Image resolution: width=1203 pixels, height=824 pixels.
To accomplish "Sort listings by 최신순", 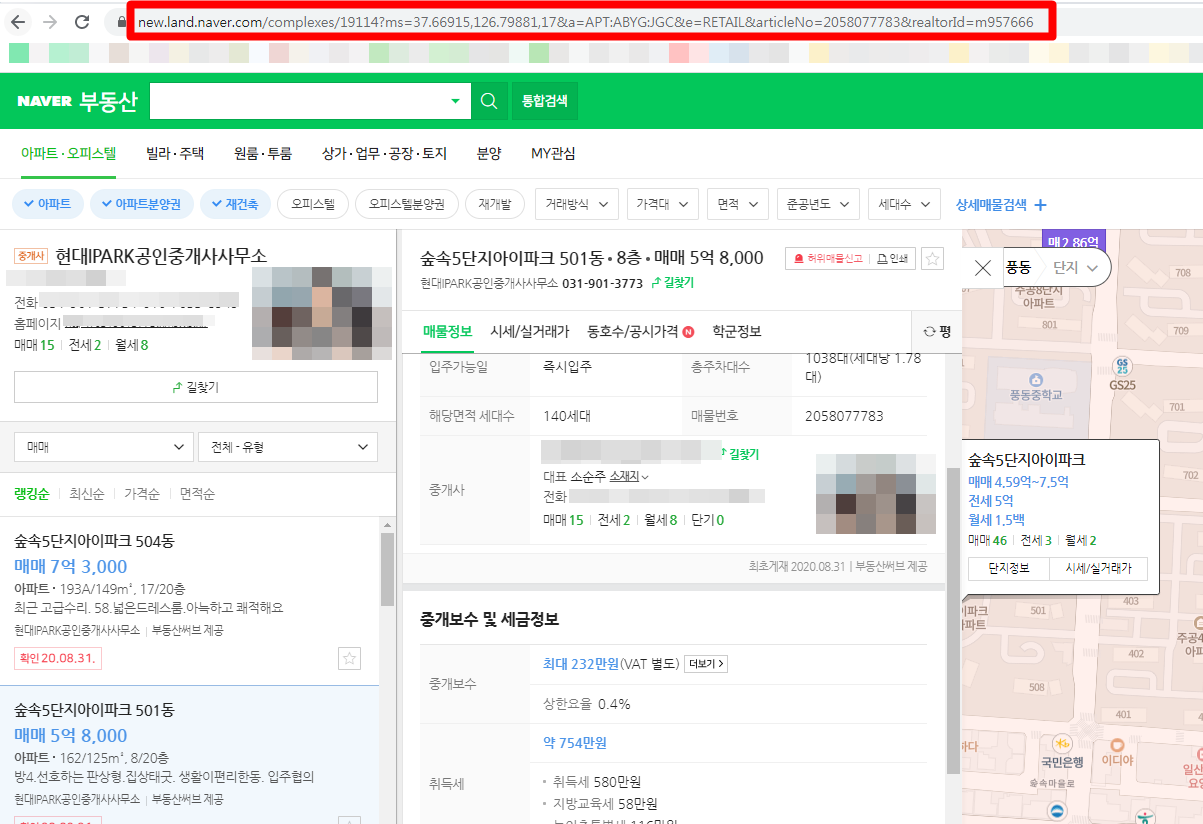I will (x=87, y=494).
